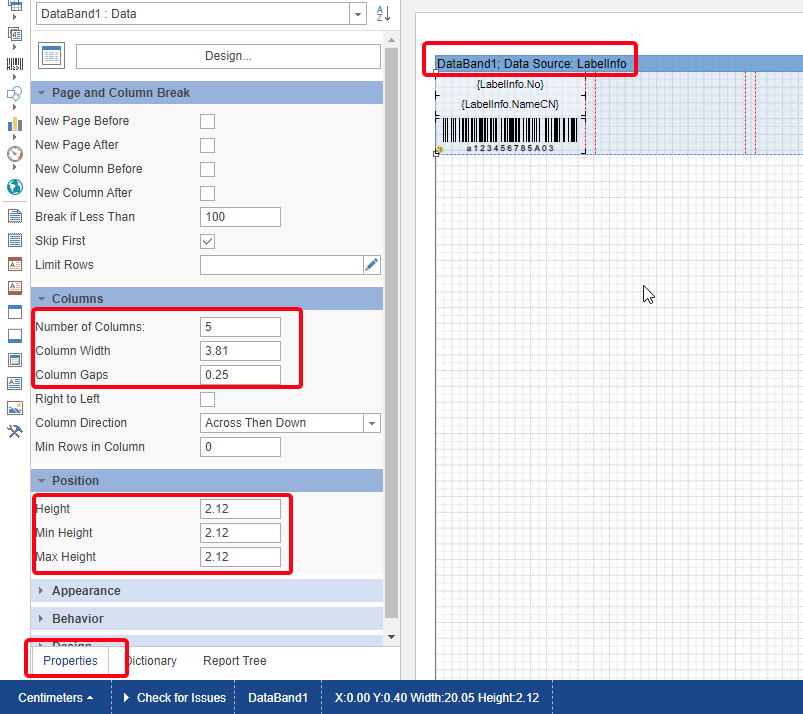Click the Column Width input field

point(240,351)
